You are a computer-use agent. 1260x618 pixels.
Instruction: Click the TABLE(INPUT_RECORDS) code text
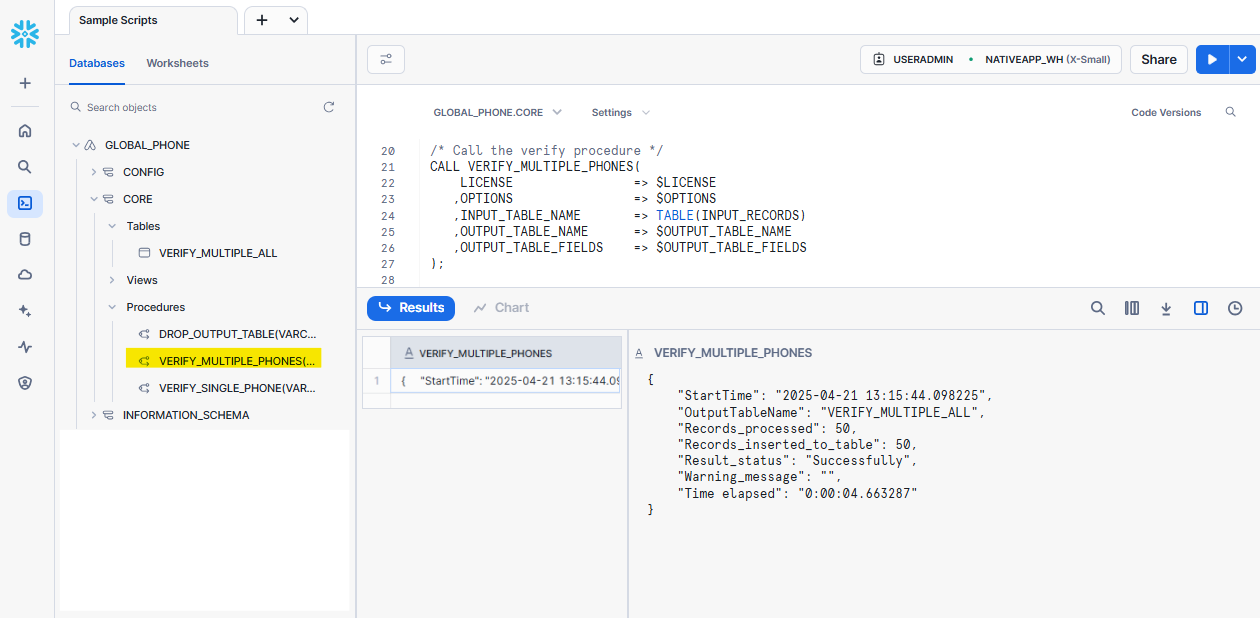coord(731,215)
